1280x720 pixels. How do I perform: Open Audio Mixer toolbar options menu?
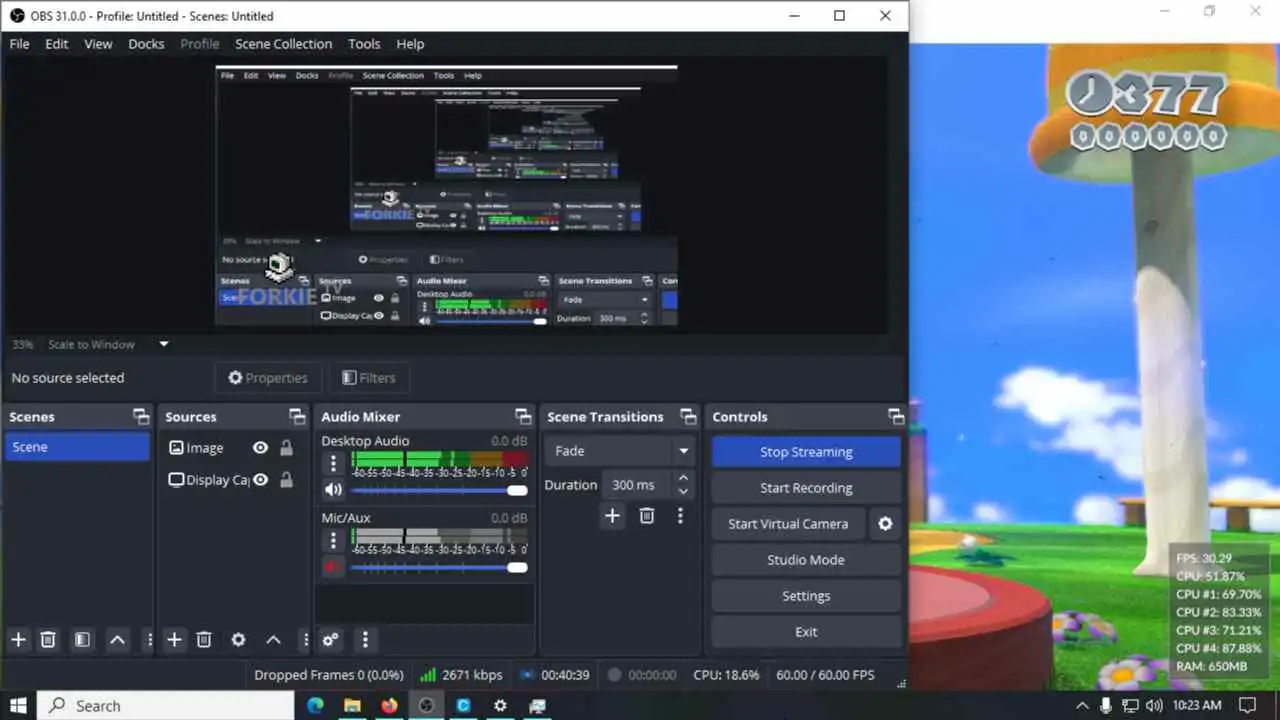point(365,640)
